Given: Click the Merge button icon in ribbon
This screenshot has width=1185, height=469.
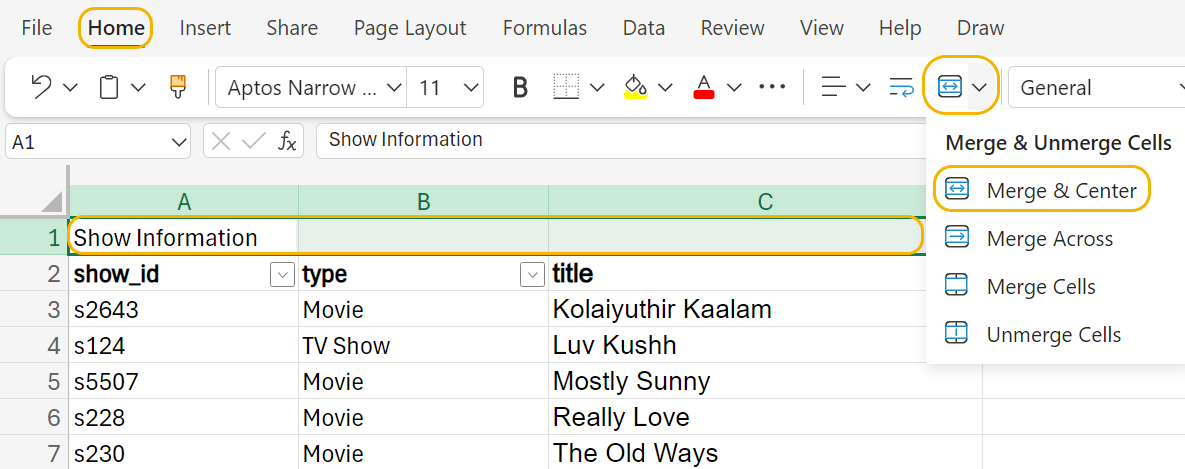Looking at the screenshot, I should 950,88.
